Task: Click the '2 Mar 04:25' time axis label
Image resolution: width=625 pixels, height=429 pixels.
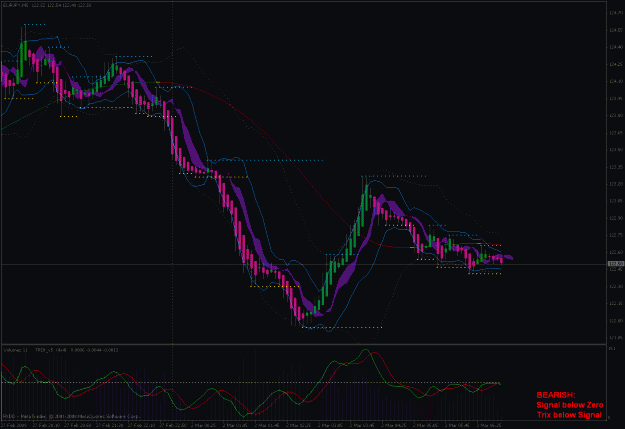Action: [x=394, y=425]
